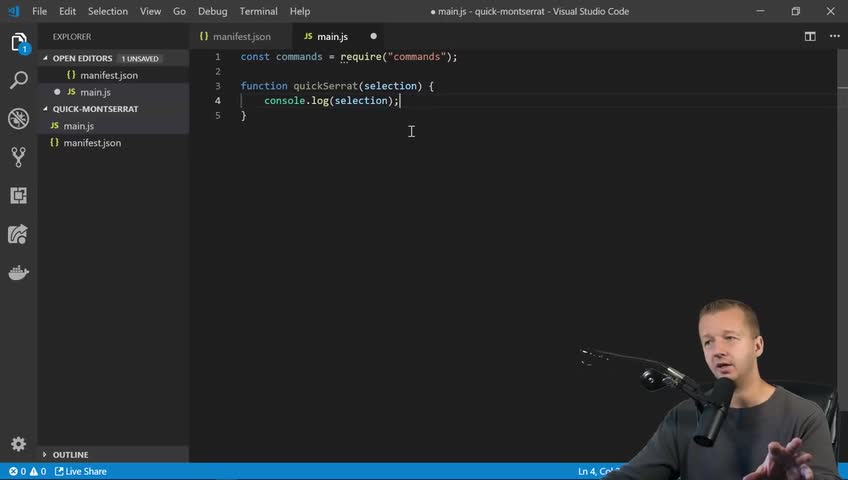Click the VS Code logo icon
Viewport: 848px width, 480px height.
14,11
